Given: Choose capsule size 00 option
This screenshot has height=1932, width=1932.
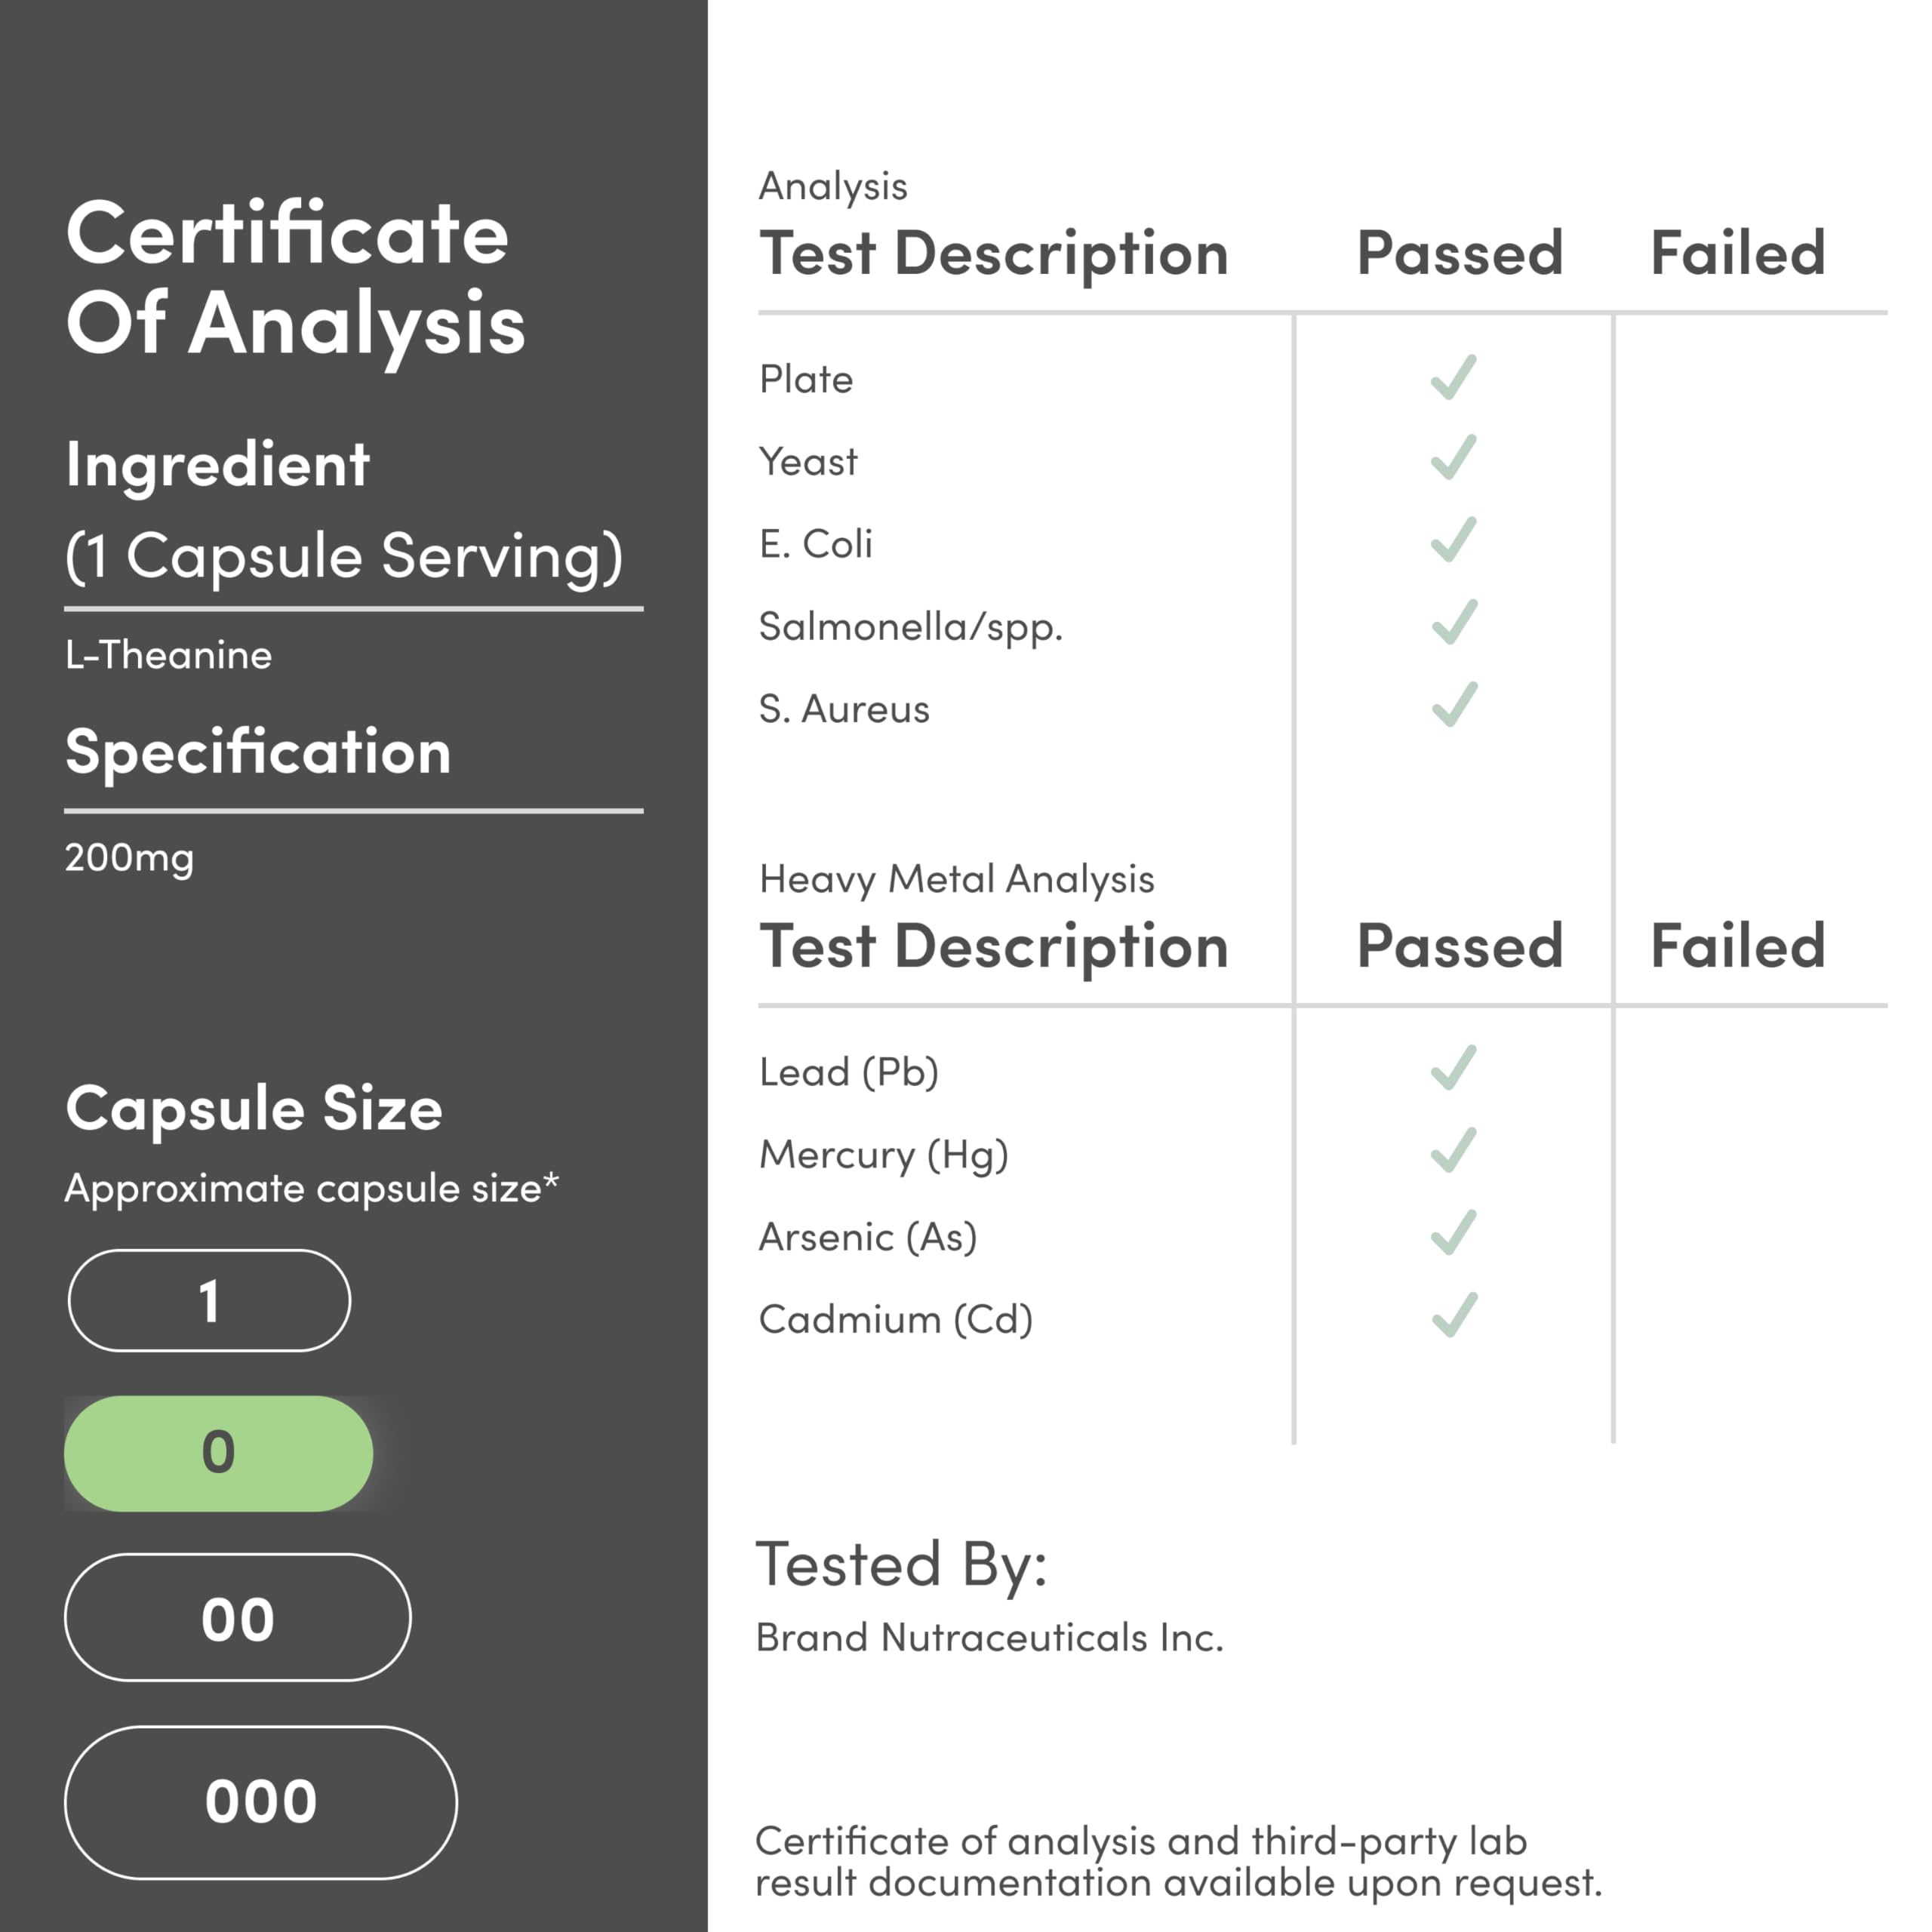Looking at the screenshot, I should click(237, 1618).
